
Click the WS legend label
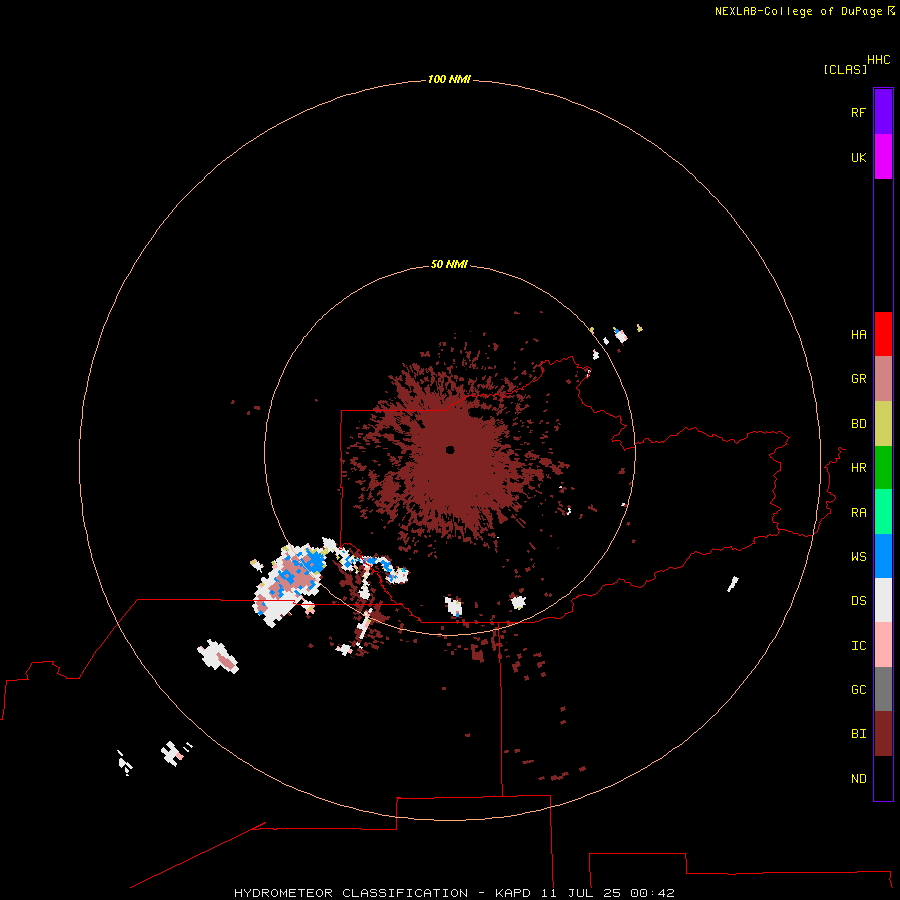pyautogui.click(x=858, y=557)
